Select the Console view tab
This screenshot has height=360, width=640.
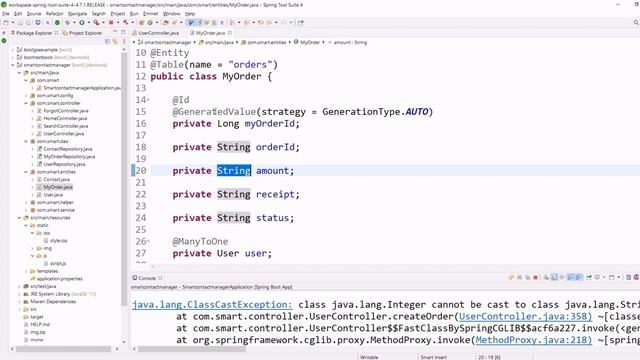147,278
